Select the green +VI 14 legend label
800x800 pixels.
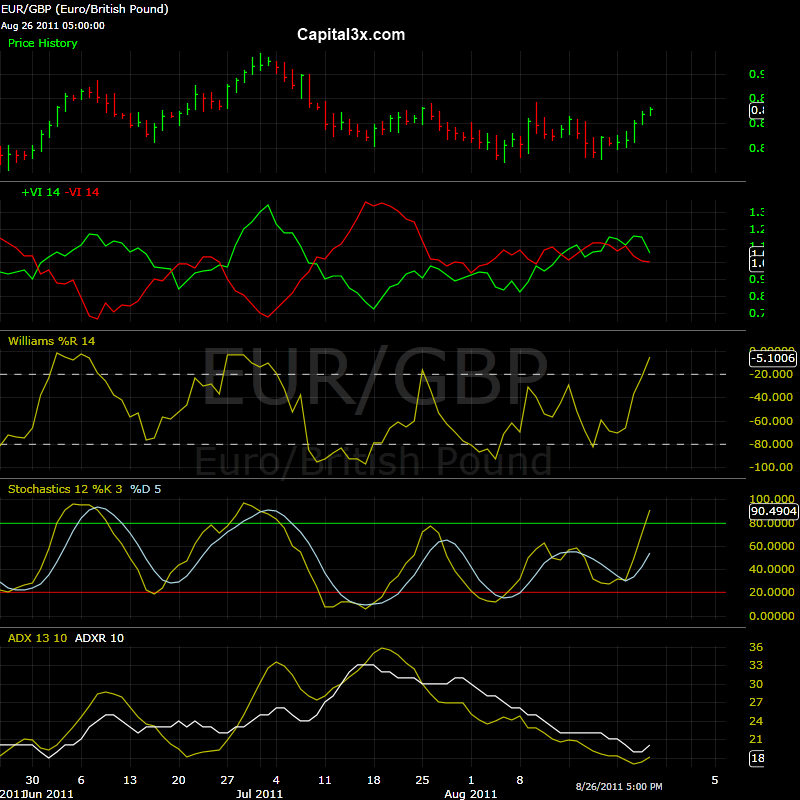[41, 192]
